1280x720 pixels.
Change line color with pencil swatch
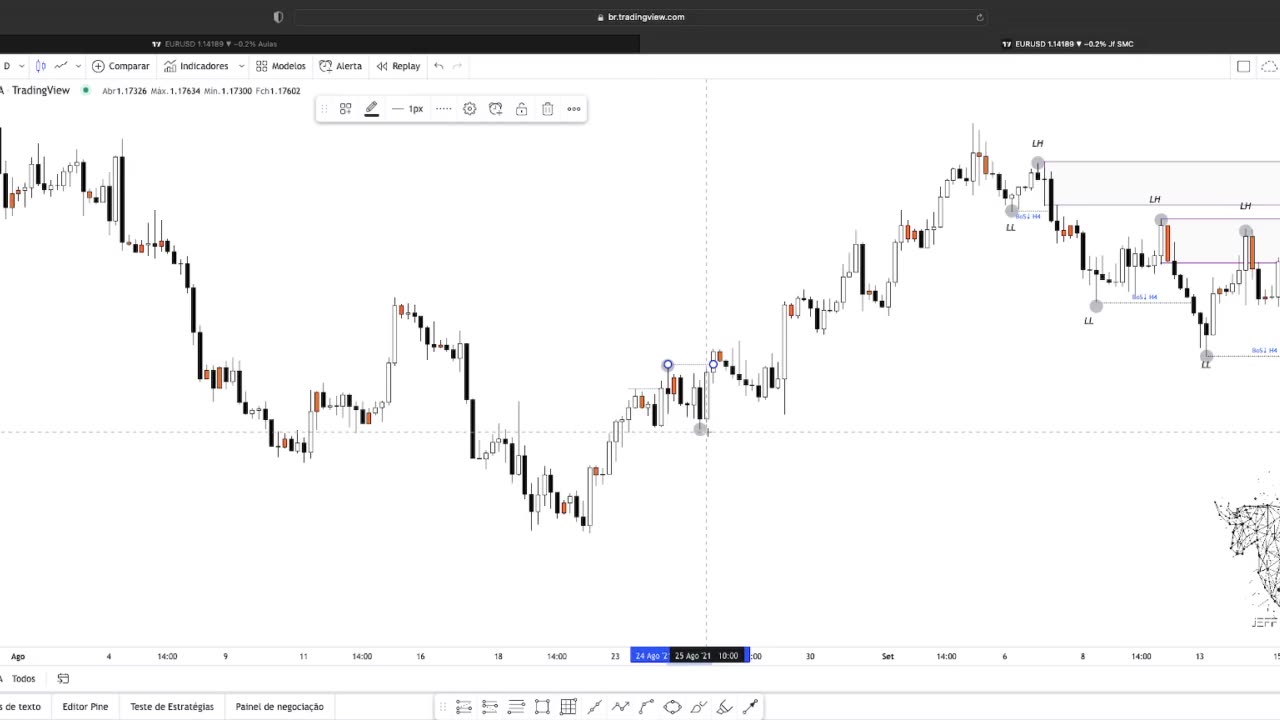point(371,109)
